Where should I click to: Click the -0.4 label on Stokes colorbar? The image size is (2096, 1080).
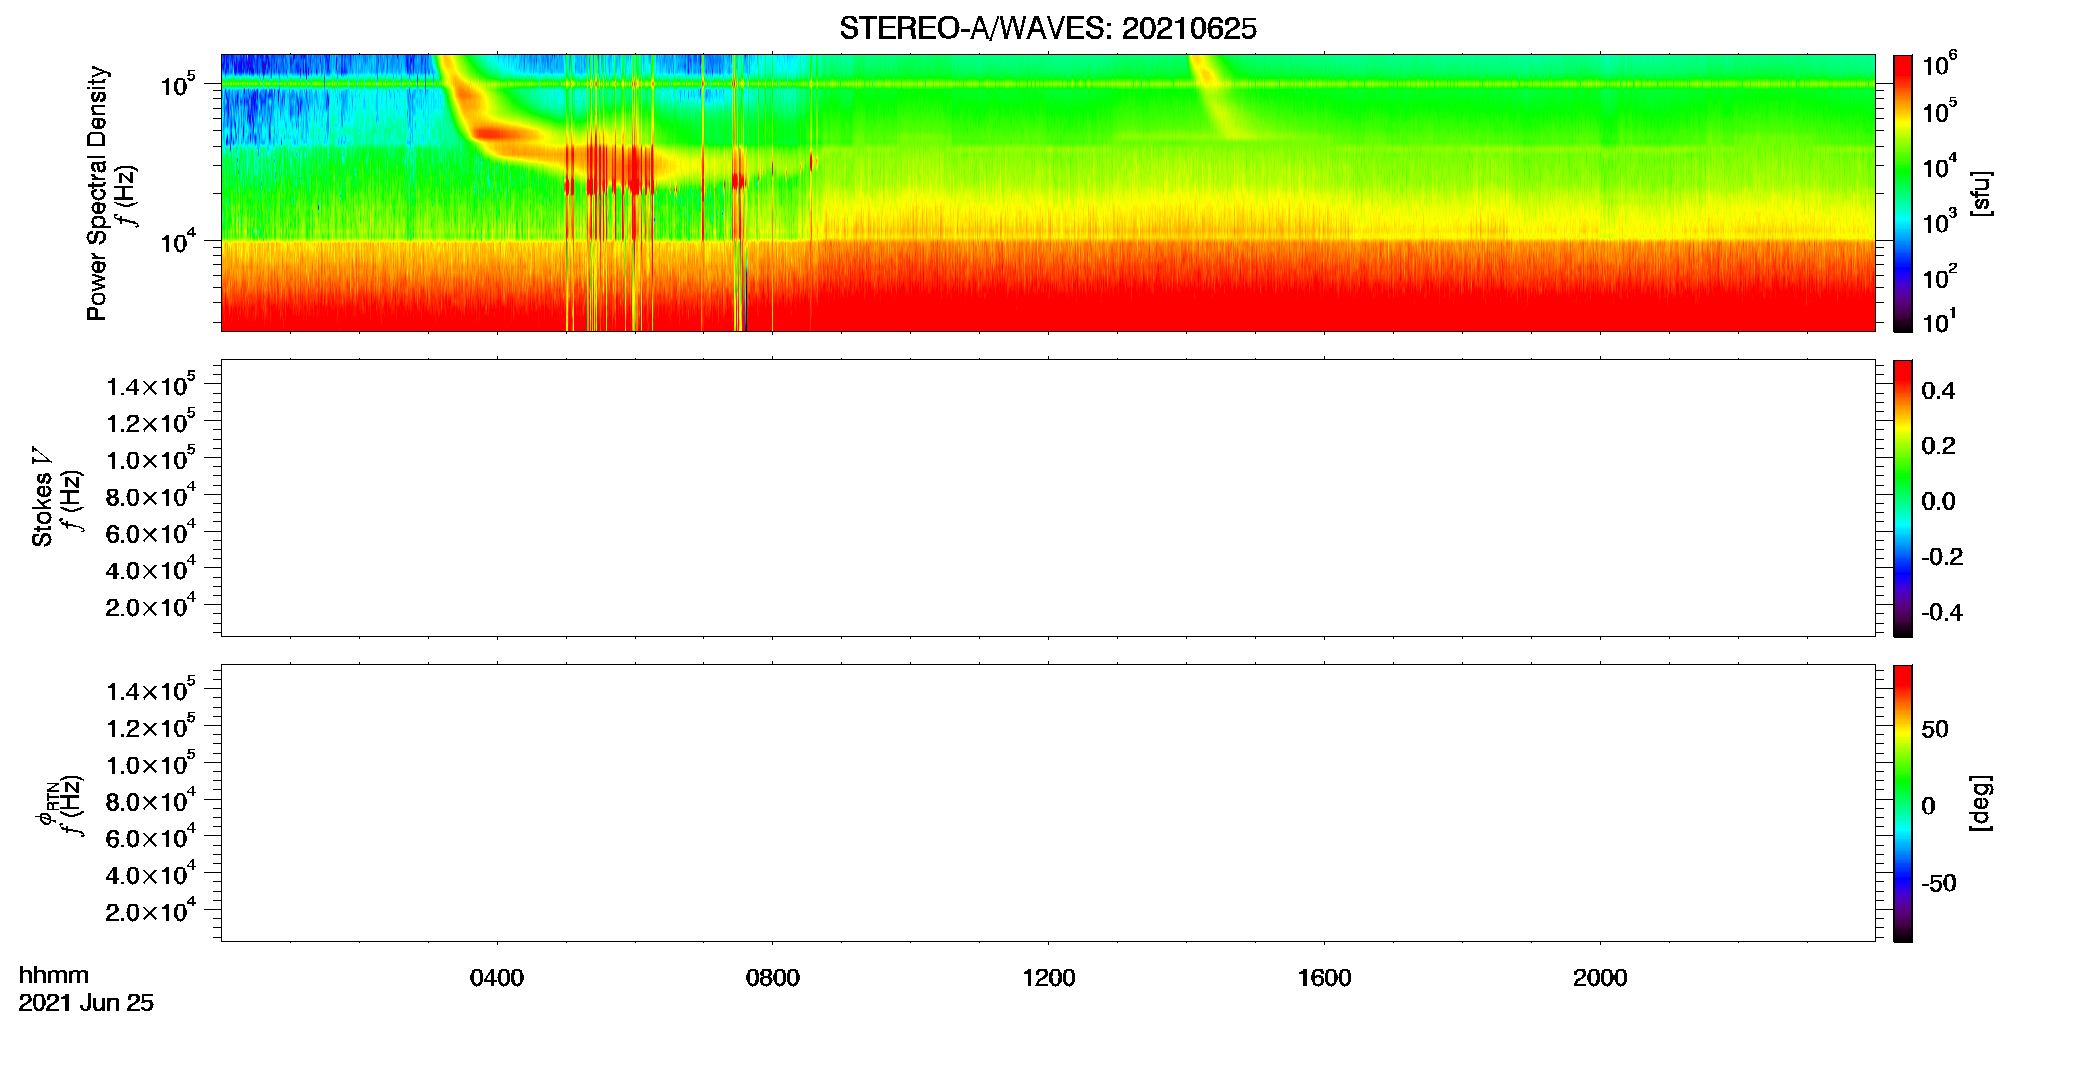coord(1942,613)
